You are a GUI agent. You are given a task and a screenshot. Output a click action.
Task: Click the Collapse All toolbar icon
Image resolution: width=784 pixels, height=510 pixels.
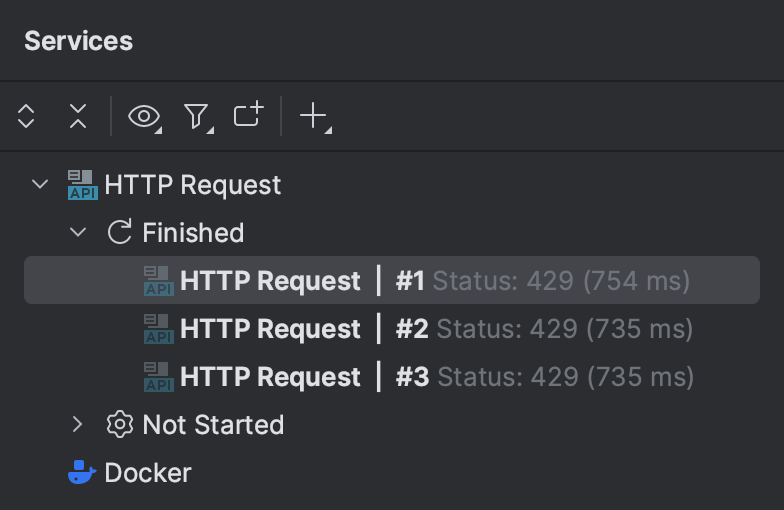point(78,117)
